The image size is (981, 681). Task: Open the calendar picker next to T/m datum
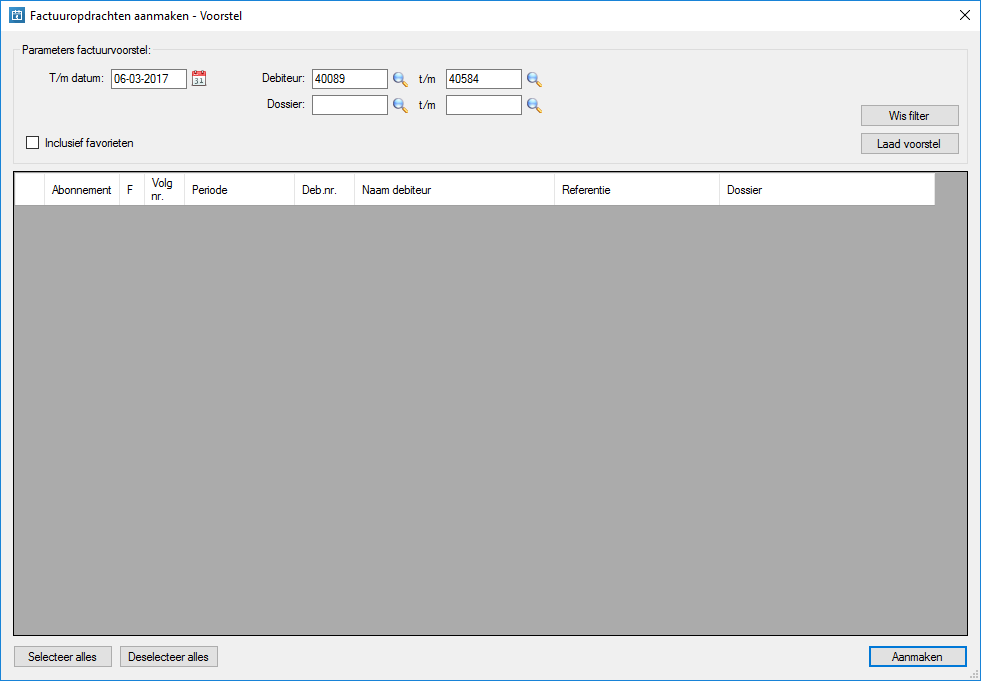pos(199,79)
